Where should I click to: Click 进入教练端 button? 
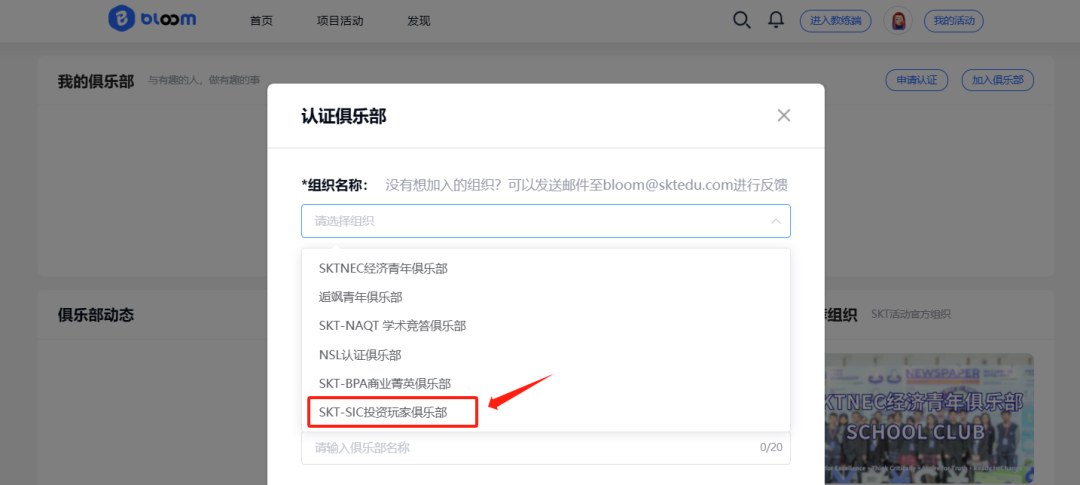coord(835,21)
